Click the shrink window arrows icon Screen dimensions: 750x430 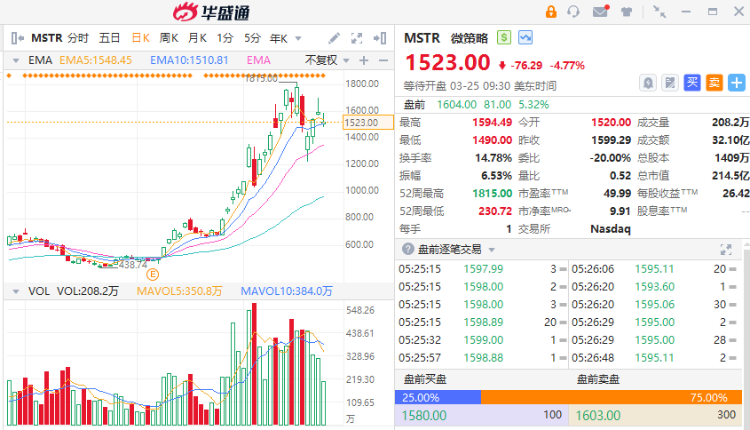pos(660,12)
